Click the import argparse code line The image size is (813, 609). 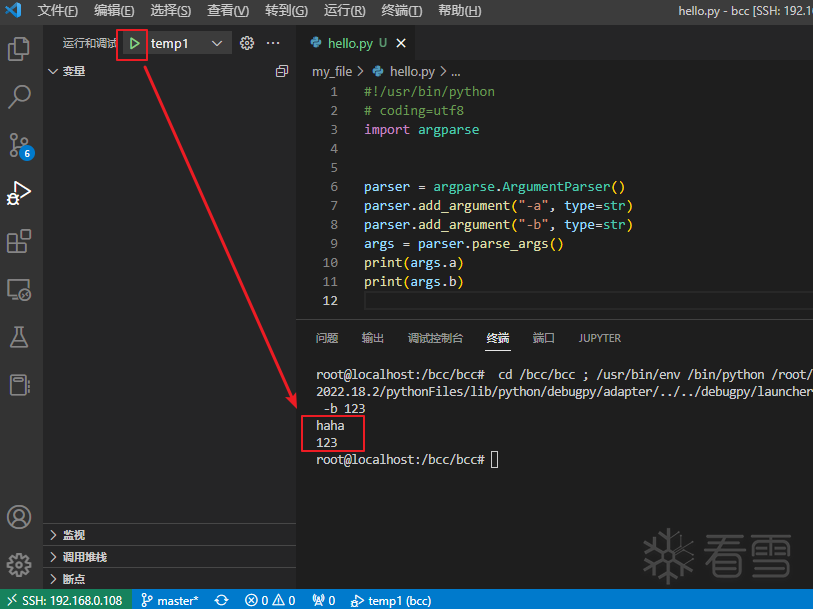pyautogui.click(x=422, y=130)
